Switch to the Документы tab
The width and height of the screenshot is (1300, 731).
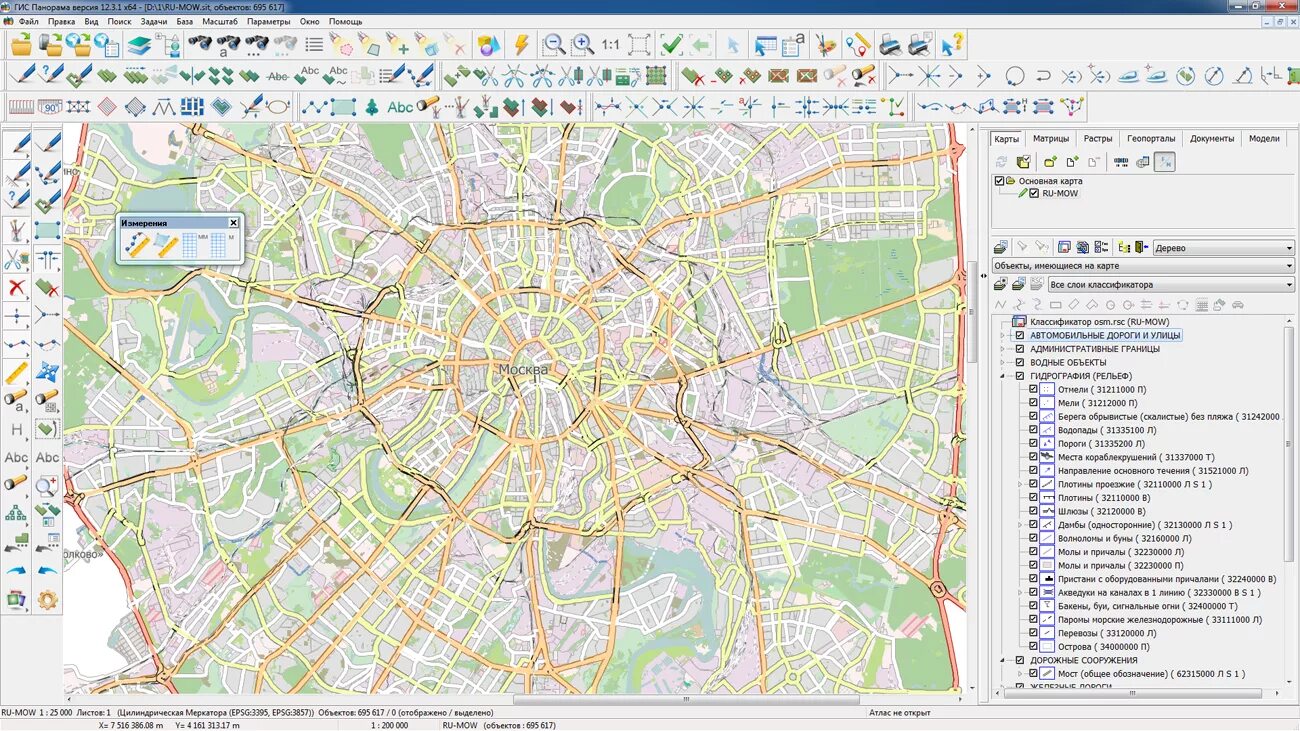1212,139
